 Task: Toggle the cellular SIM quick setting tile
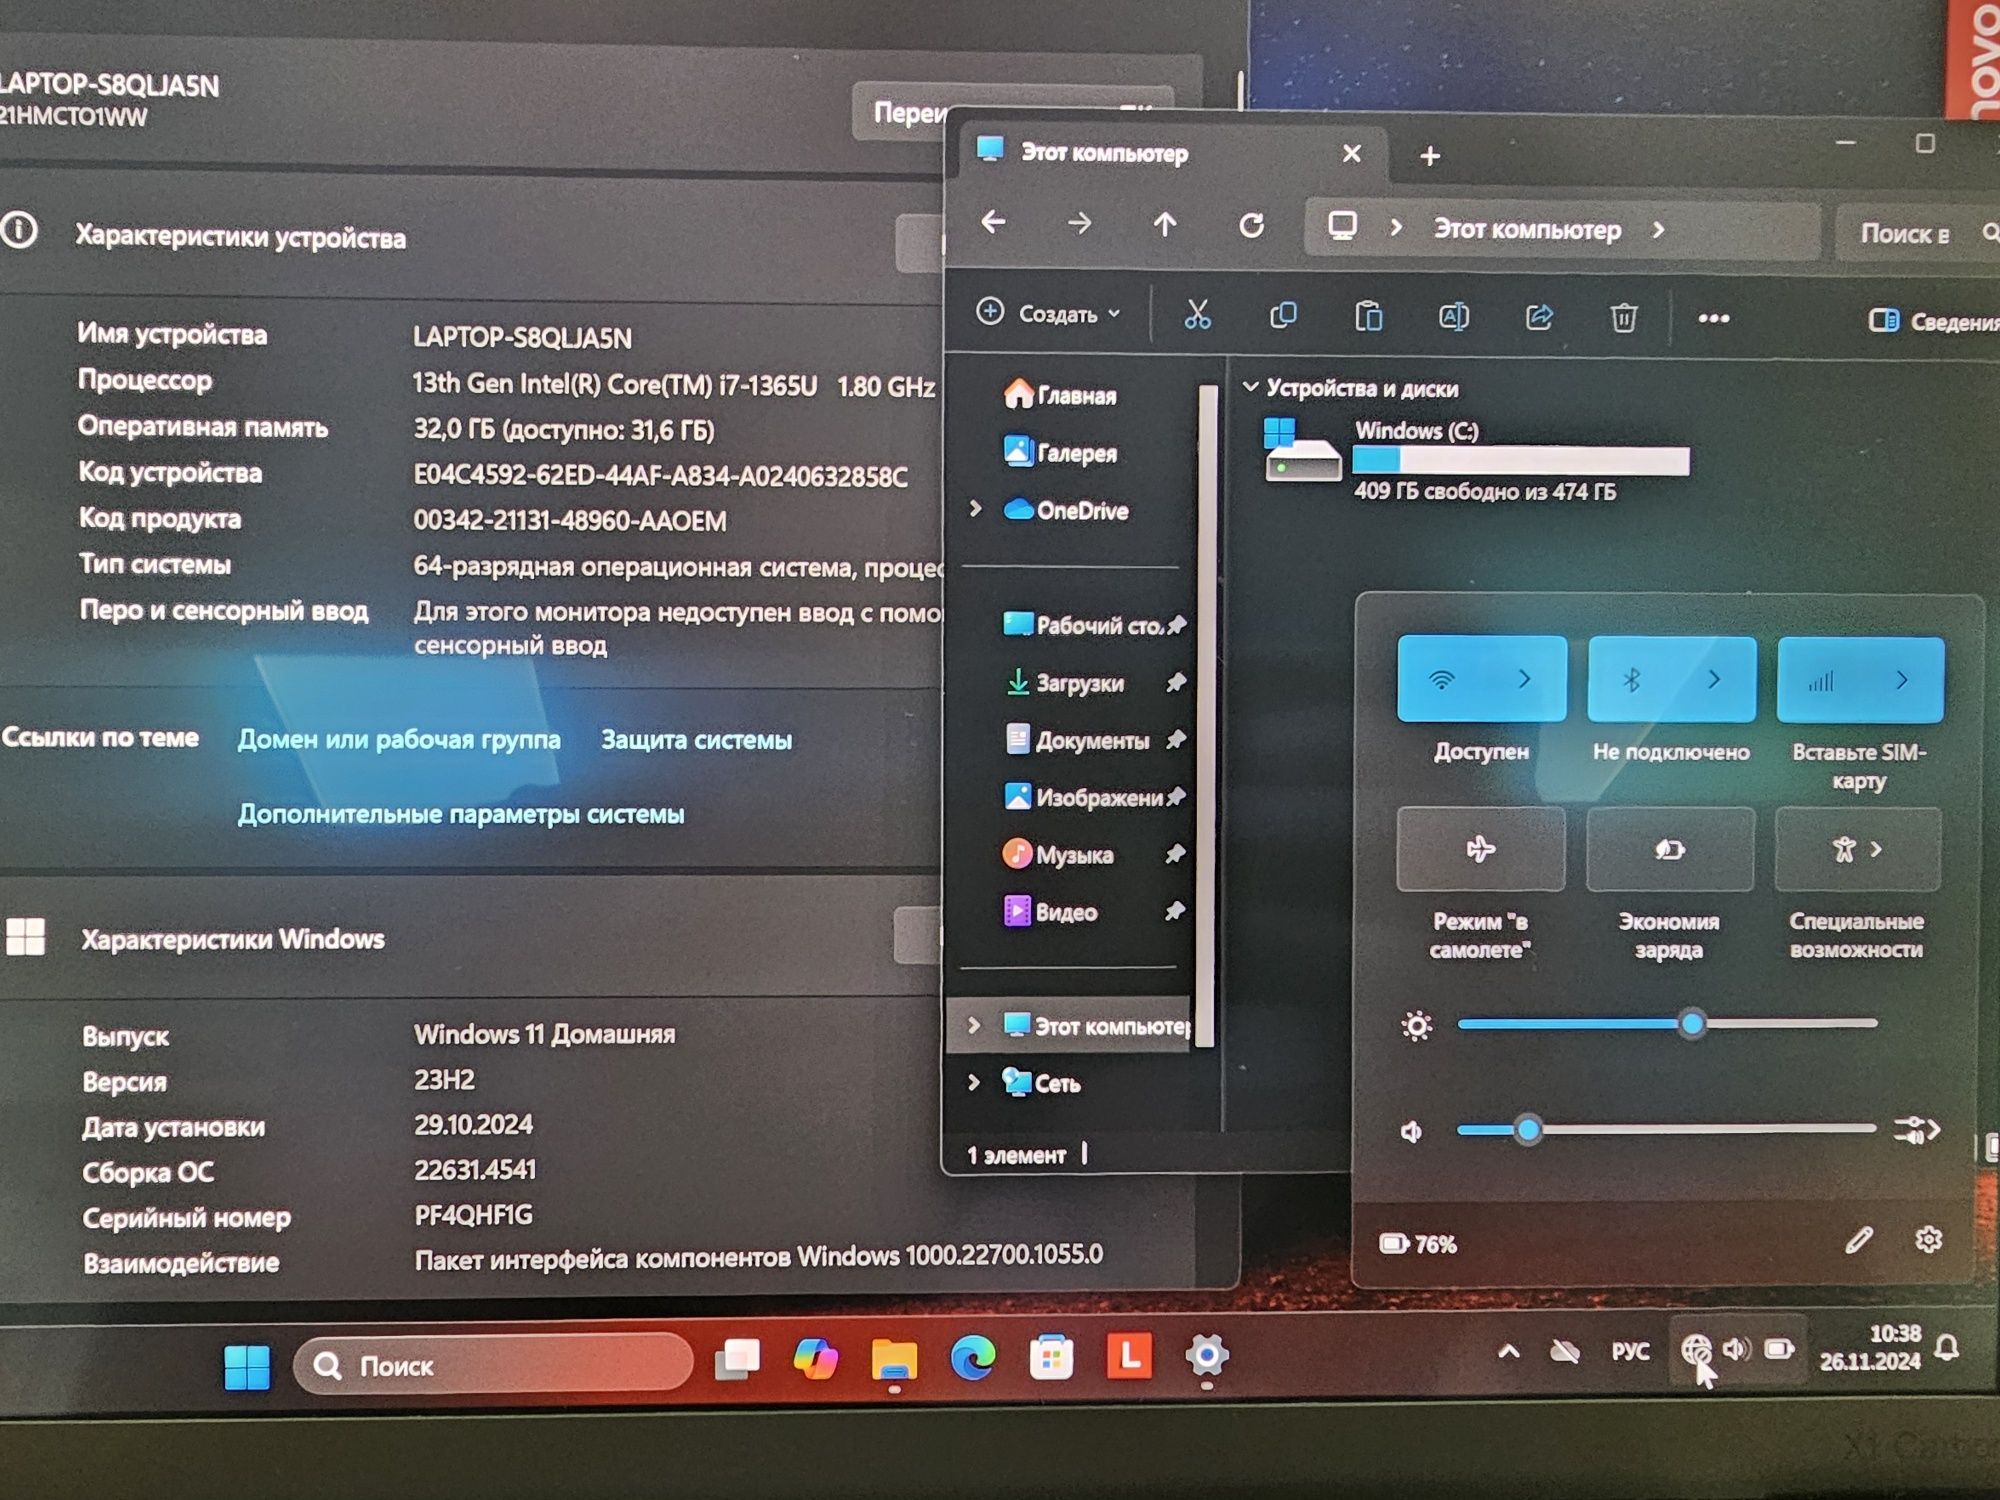pos(1821,681)
